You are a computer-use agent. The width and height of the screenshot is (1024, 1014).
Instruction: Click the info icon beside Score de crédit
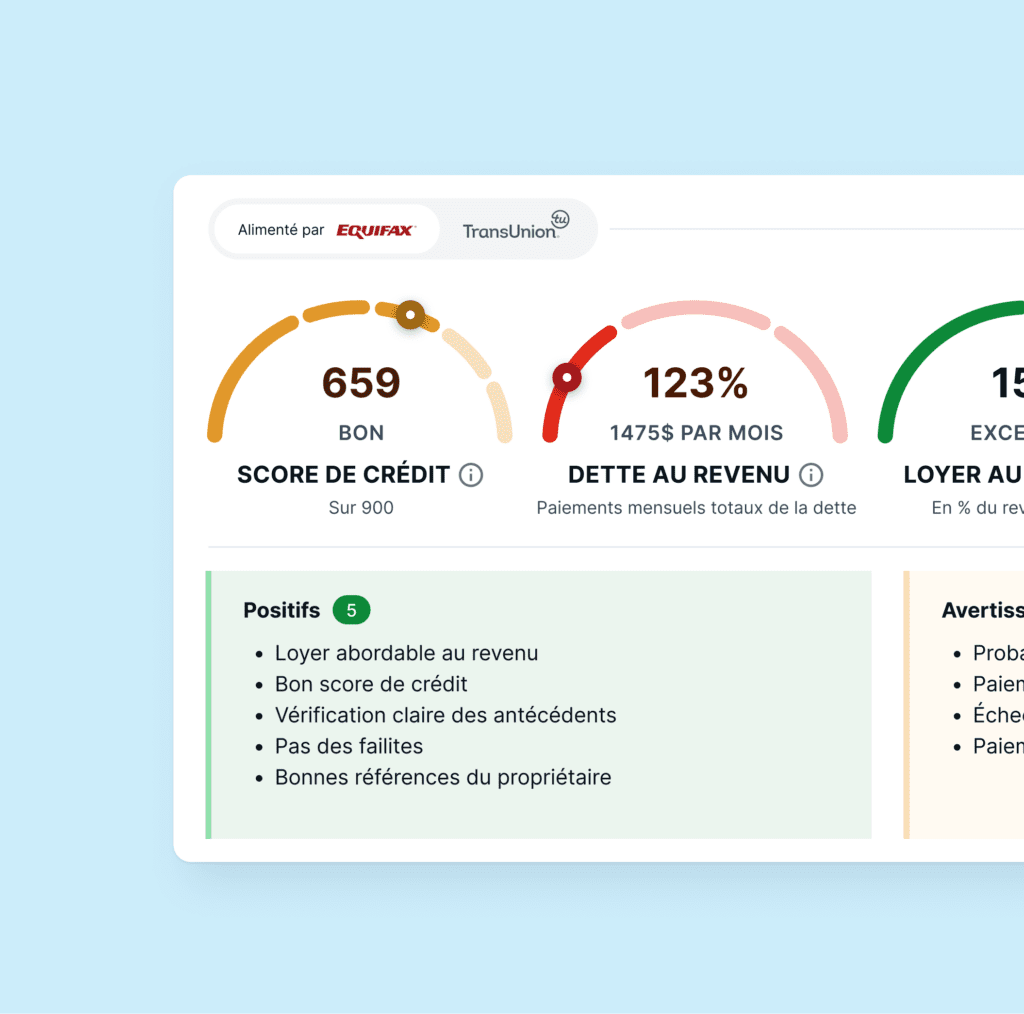pos(471,475)
